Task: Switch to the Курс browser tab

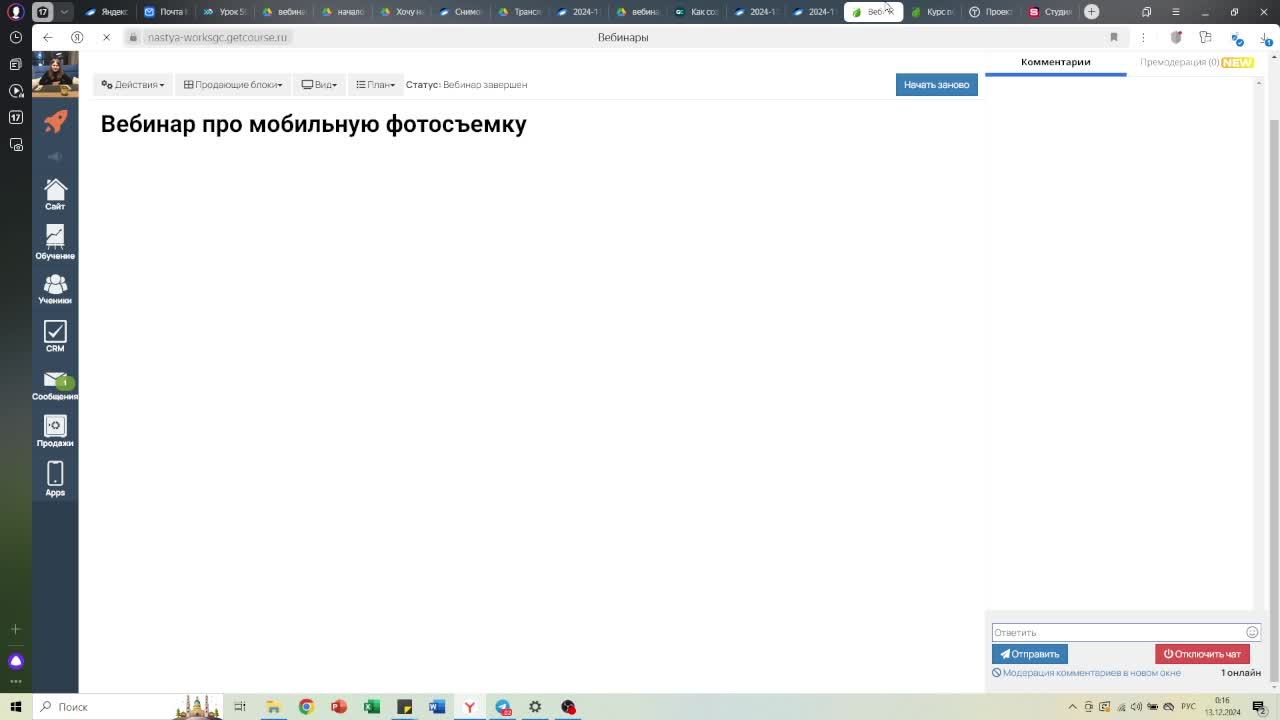Action: pyautogui.click(x=932, y=11)
